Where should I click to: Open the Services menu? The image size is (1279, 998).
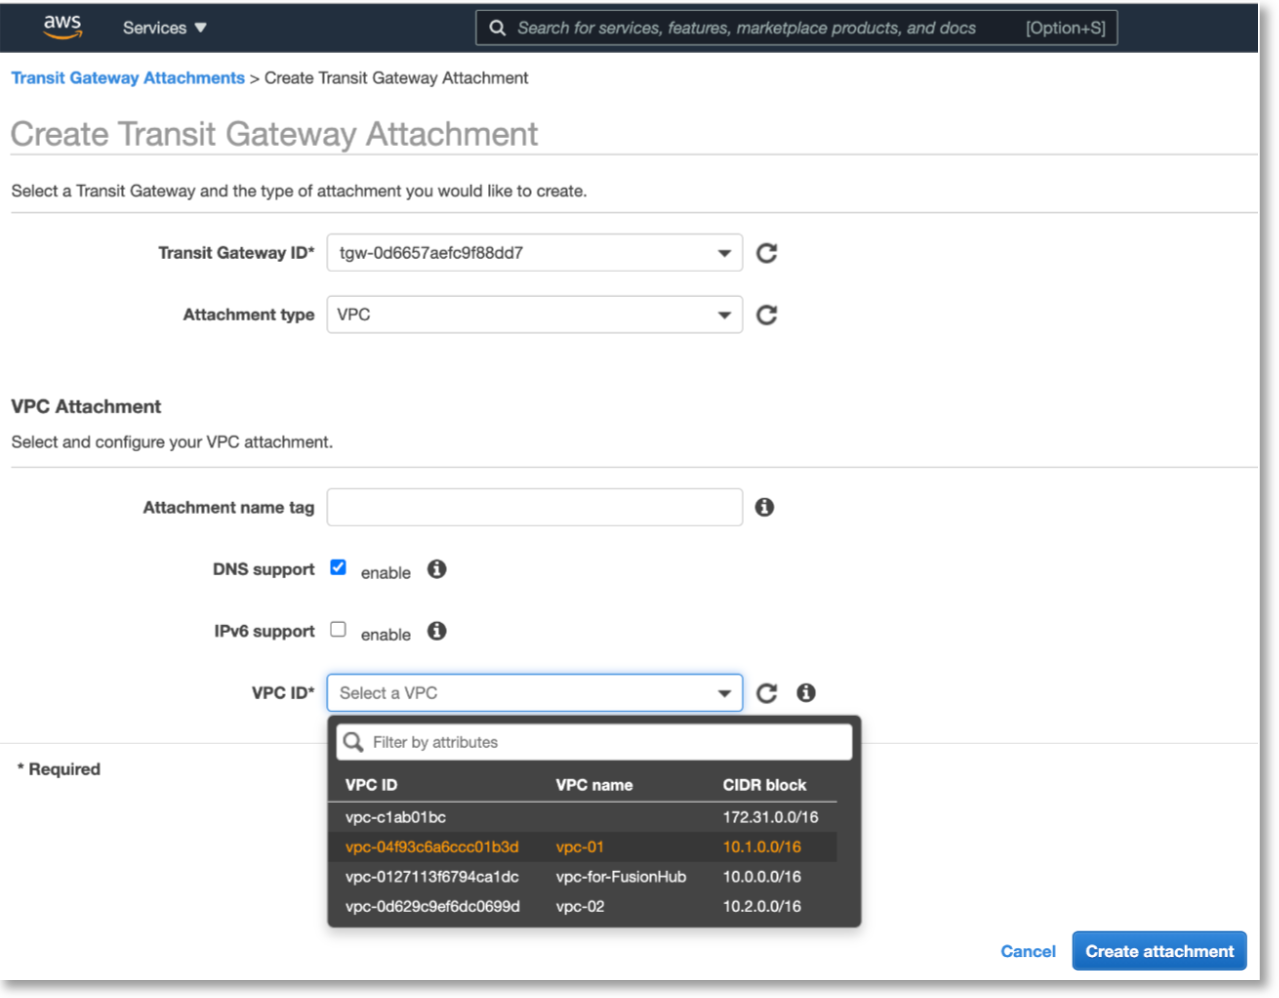(164, 28)
